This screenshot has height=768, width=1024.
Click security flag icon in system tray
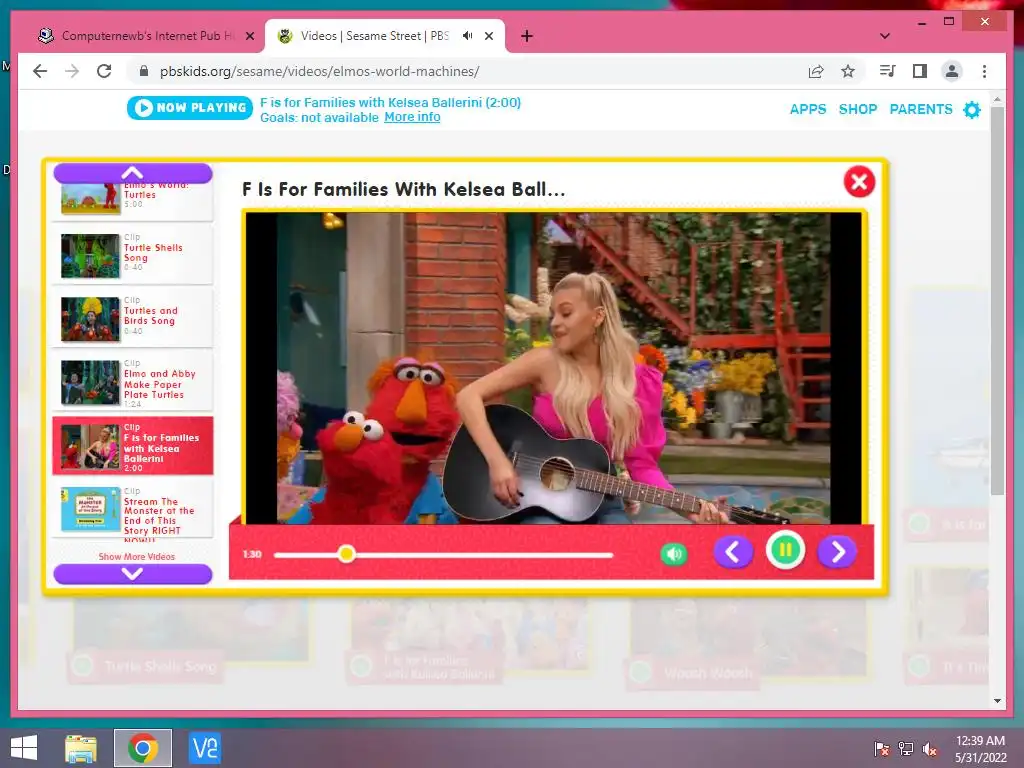coord(882,749)
